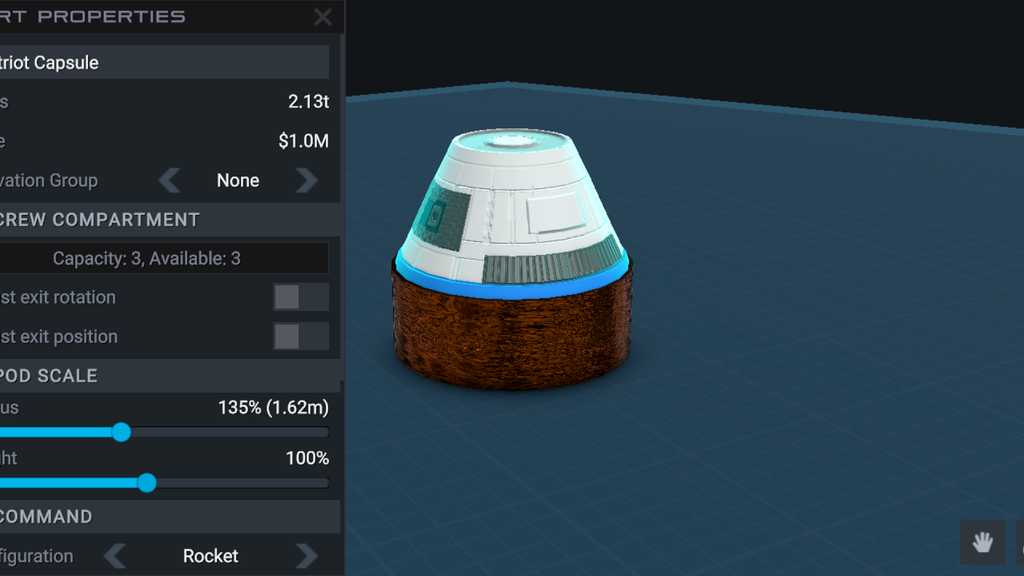Click previous Activation Group arrow
Screen dimensions: 1024x576
[170, 180]
